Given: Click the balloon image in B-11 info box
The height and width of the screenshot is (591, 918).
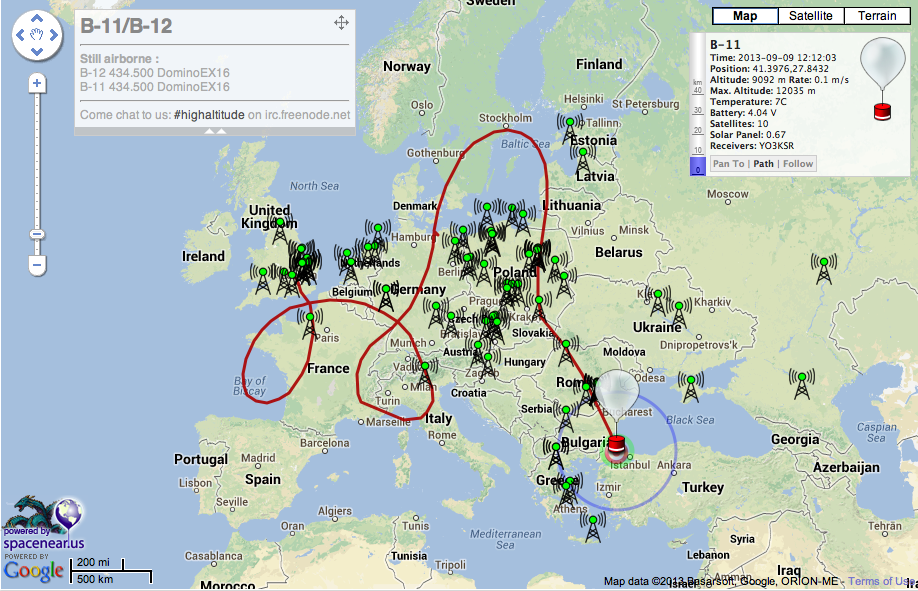Looking at the screenshot, I should 882,79.
